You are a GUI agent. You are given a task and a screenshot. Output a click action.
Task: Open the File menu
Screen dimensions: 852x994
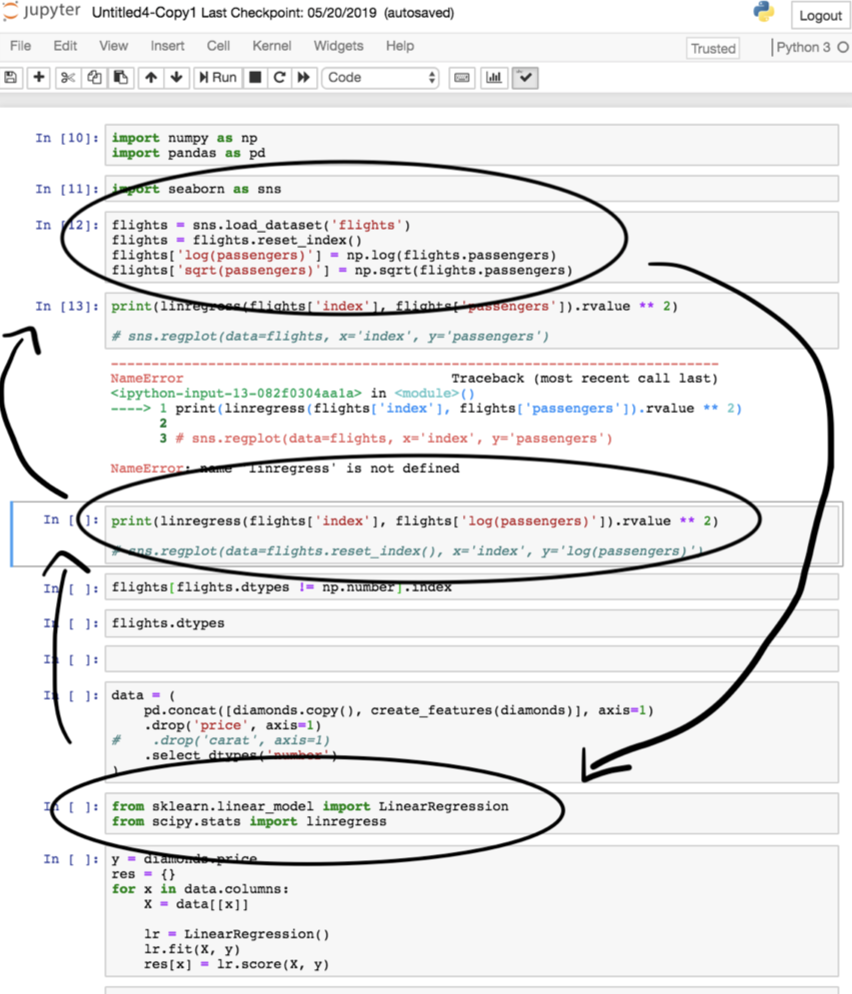(x=20, y=46)
